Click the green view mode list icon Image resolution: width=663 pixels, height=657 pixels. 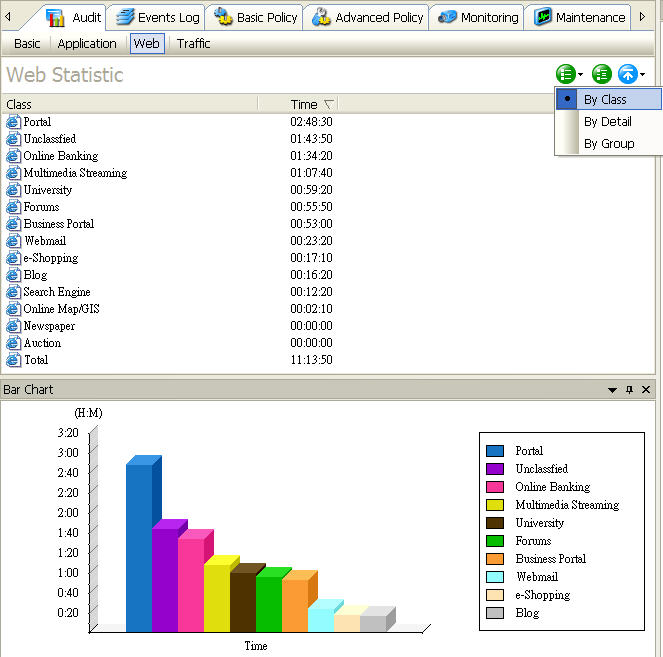tap(566, 74)
